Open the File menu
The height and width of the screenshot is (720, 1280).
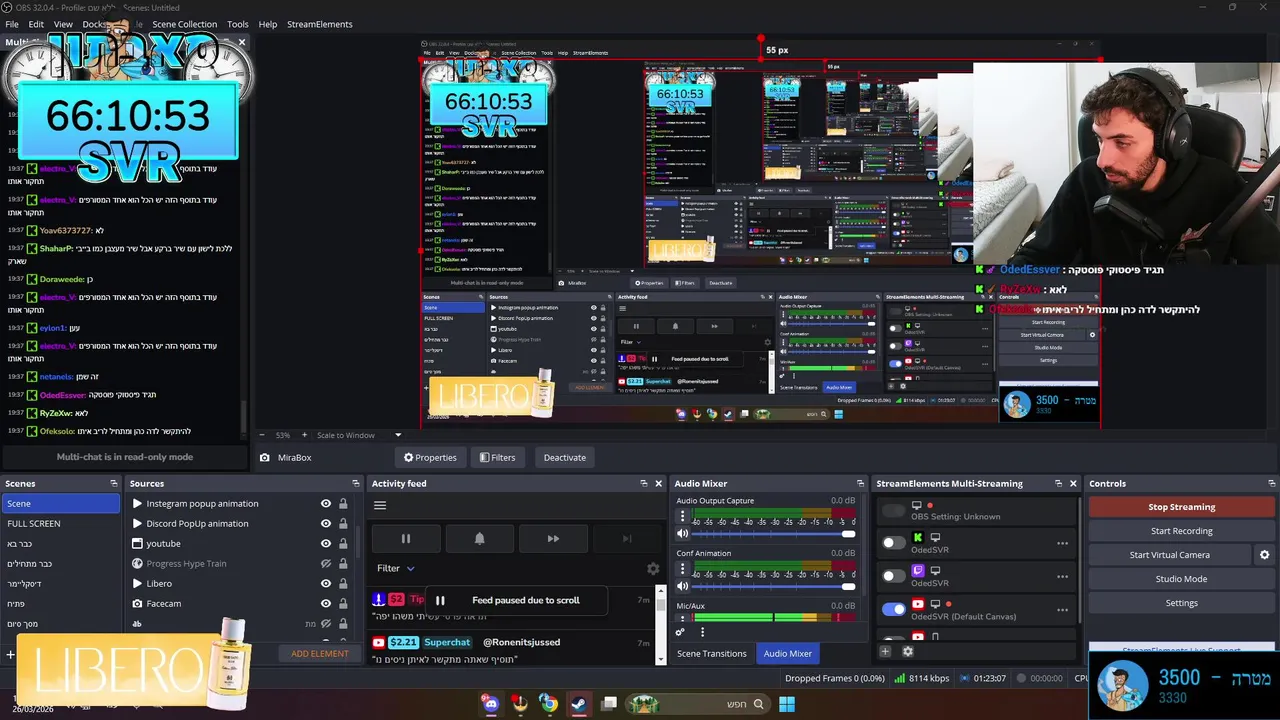pos(12,24)
